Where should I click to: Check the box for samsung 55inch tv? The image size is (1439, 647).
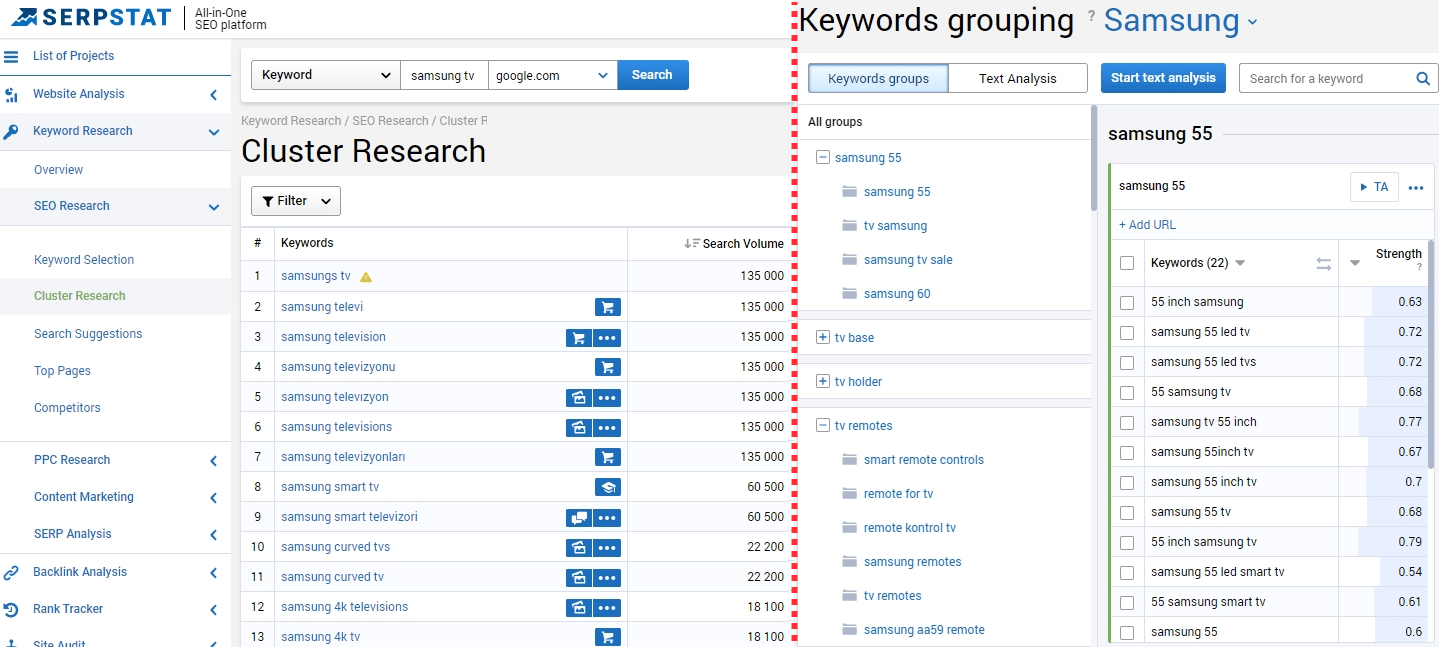click(x=1127, y=452)
